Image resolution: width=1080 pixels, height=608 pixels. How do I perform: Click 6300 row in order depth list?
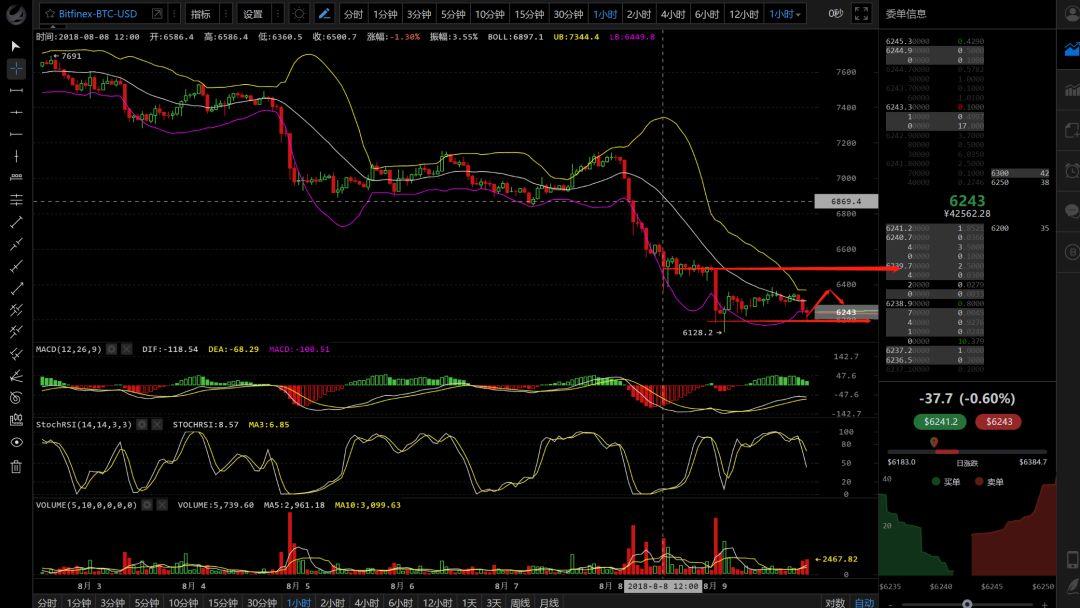point(1020,173)
